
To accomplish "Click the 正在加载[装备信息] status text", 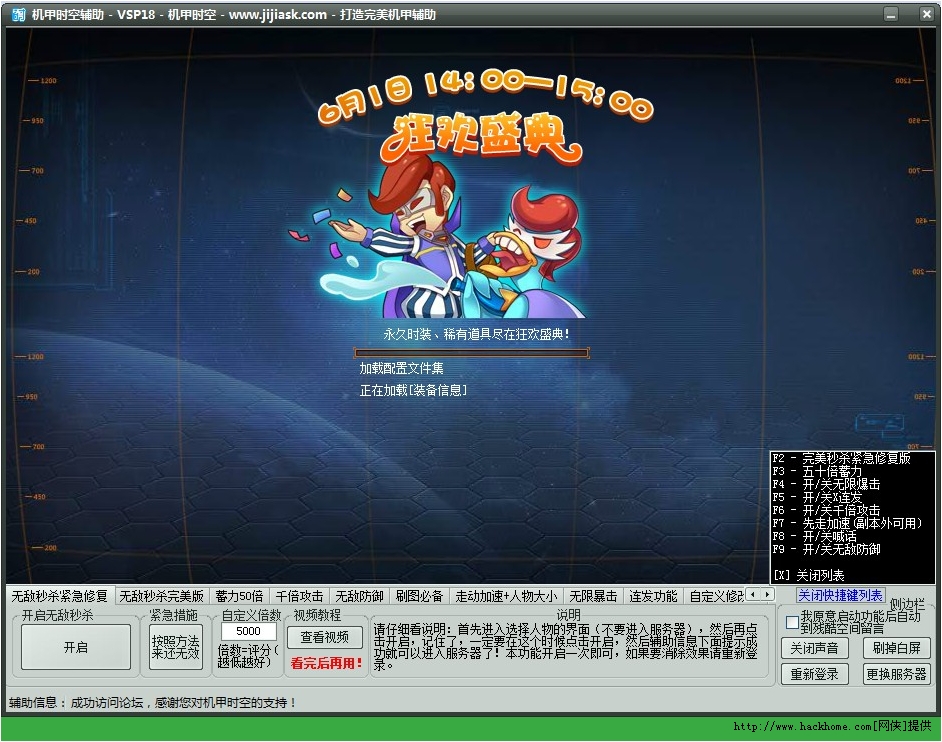I will point(413,390).
